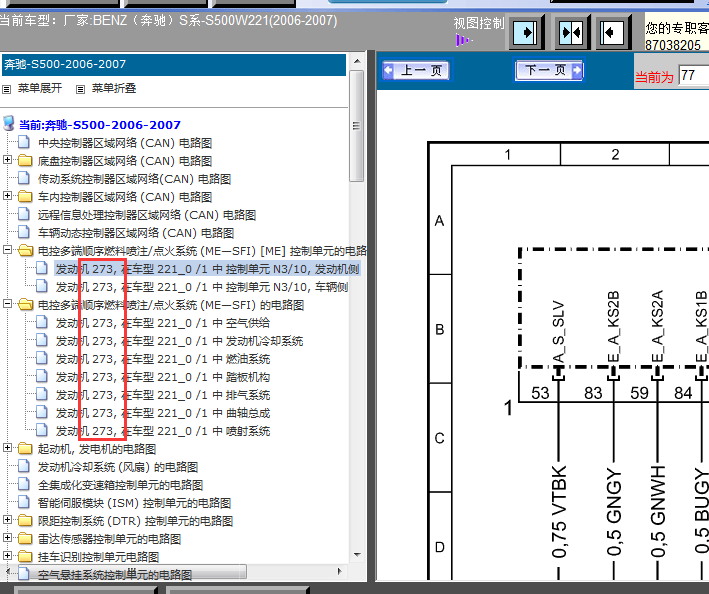Collapse the [ME] 控制单元的电路图 folder

tap(7, 250)
